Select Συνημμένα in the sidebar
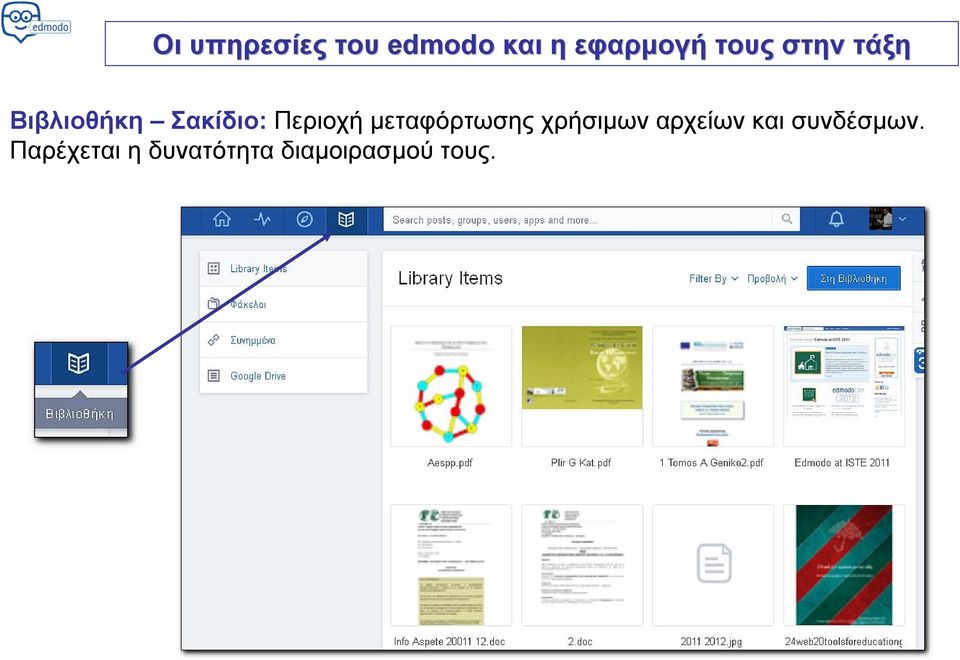This screenshot has height=660, width=960. (283, 340)
